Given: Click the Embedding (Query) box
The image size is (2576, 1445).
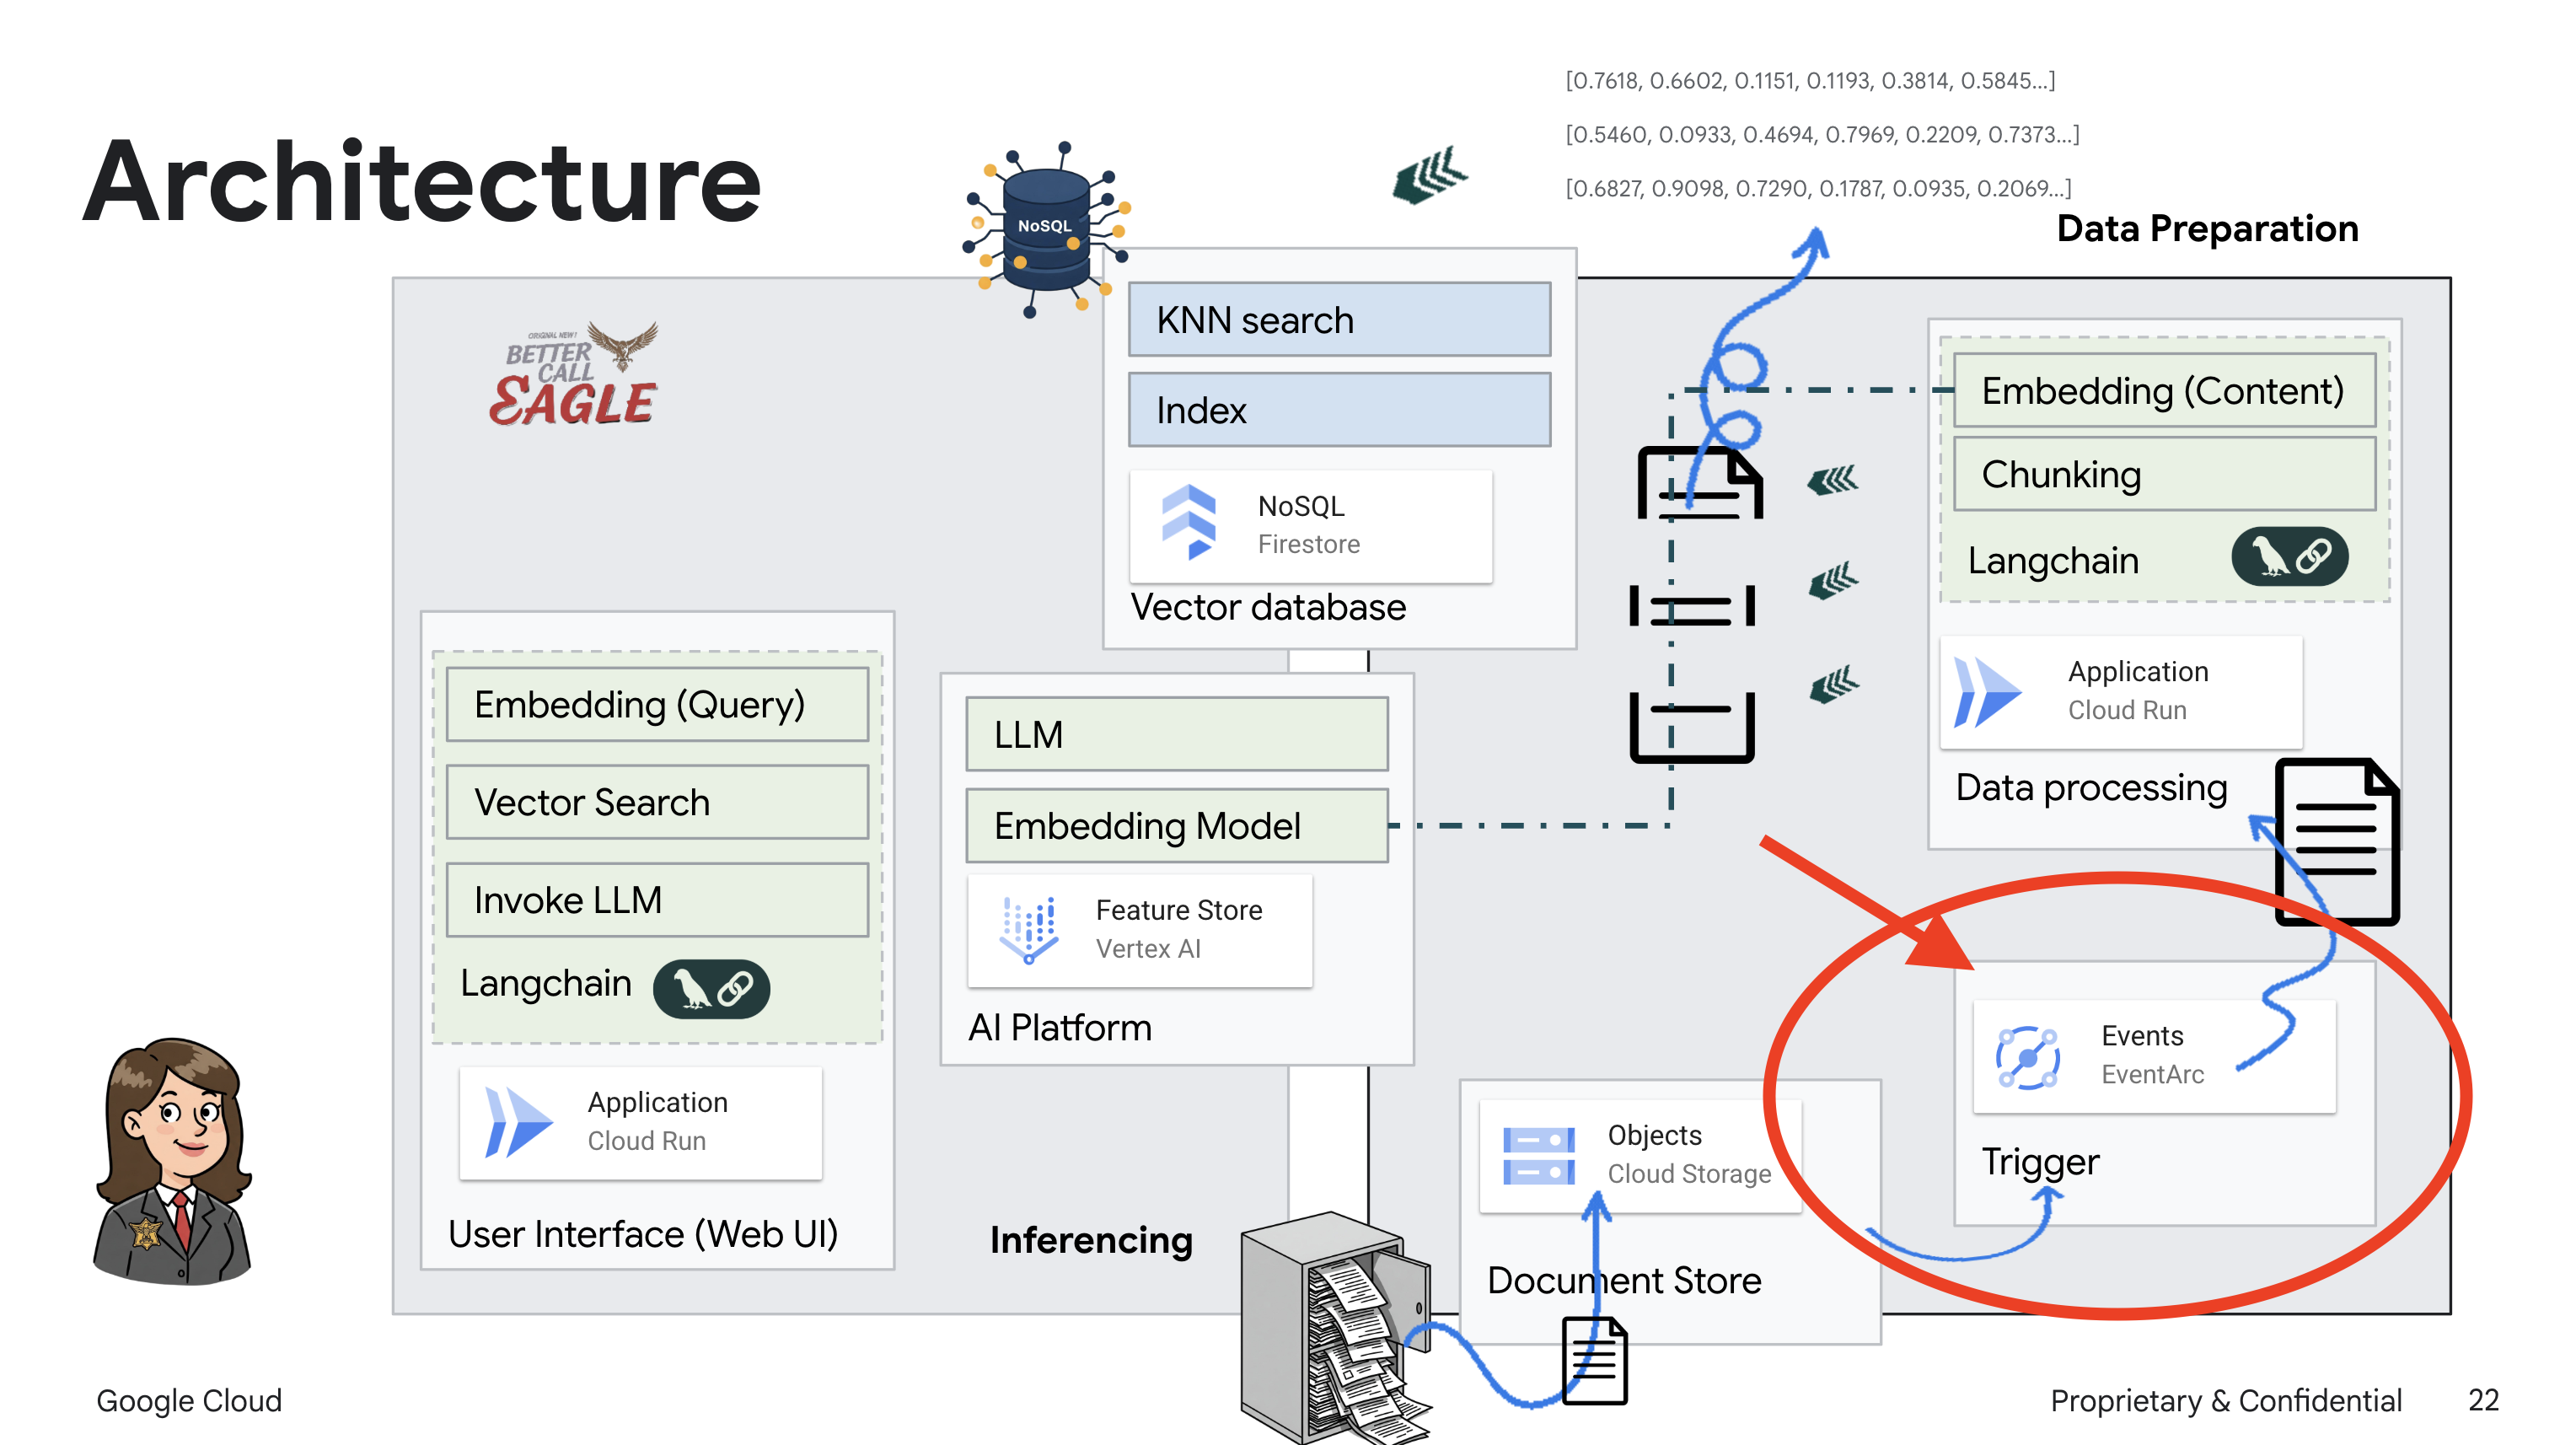Looking at the screenshot, I should tap(657, 705).
